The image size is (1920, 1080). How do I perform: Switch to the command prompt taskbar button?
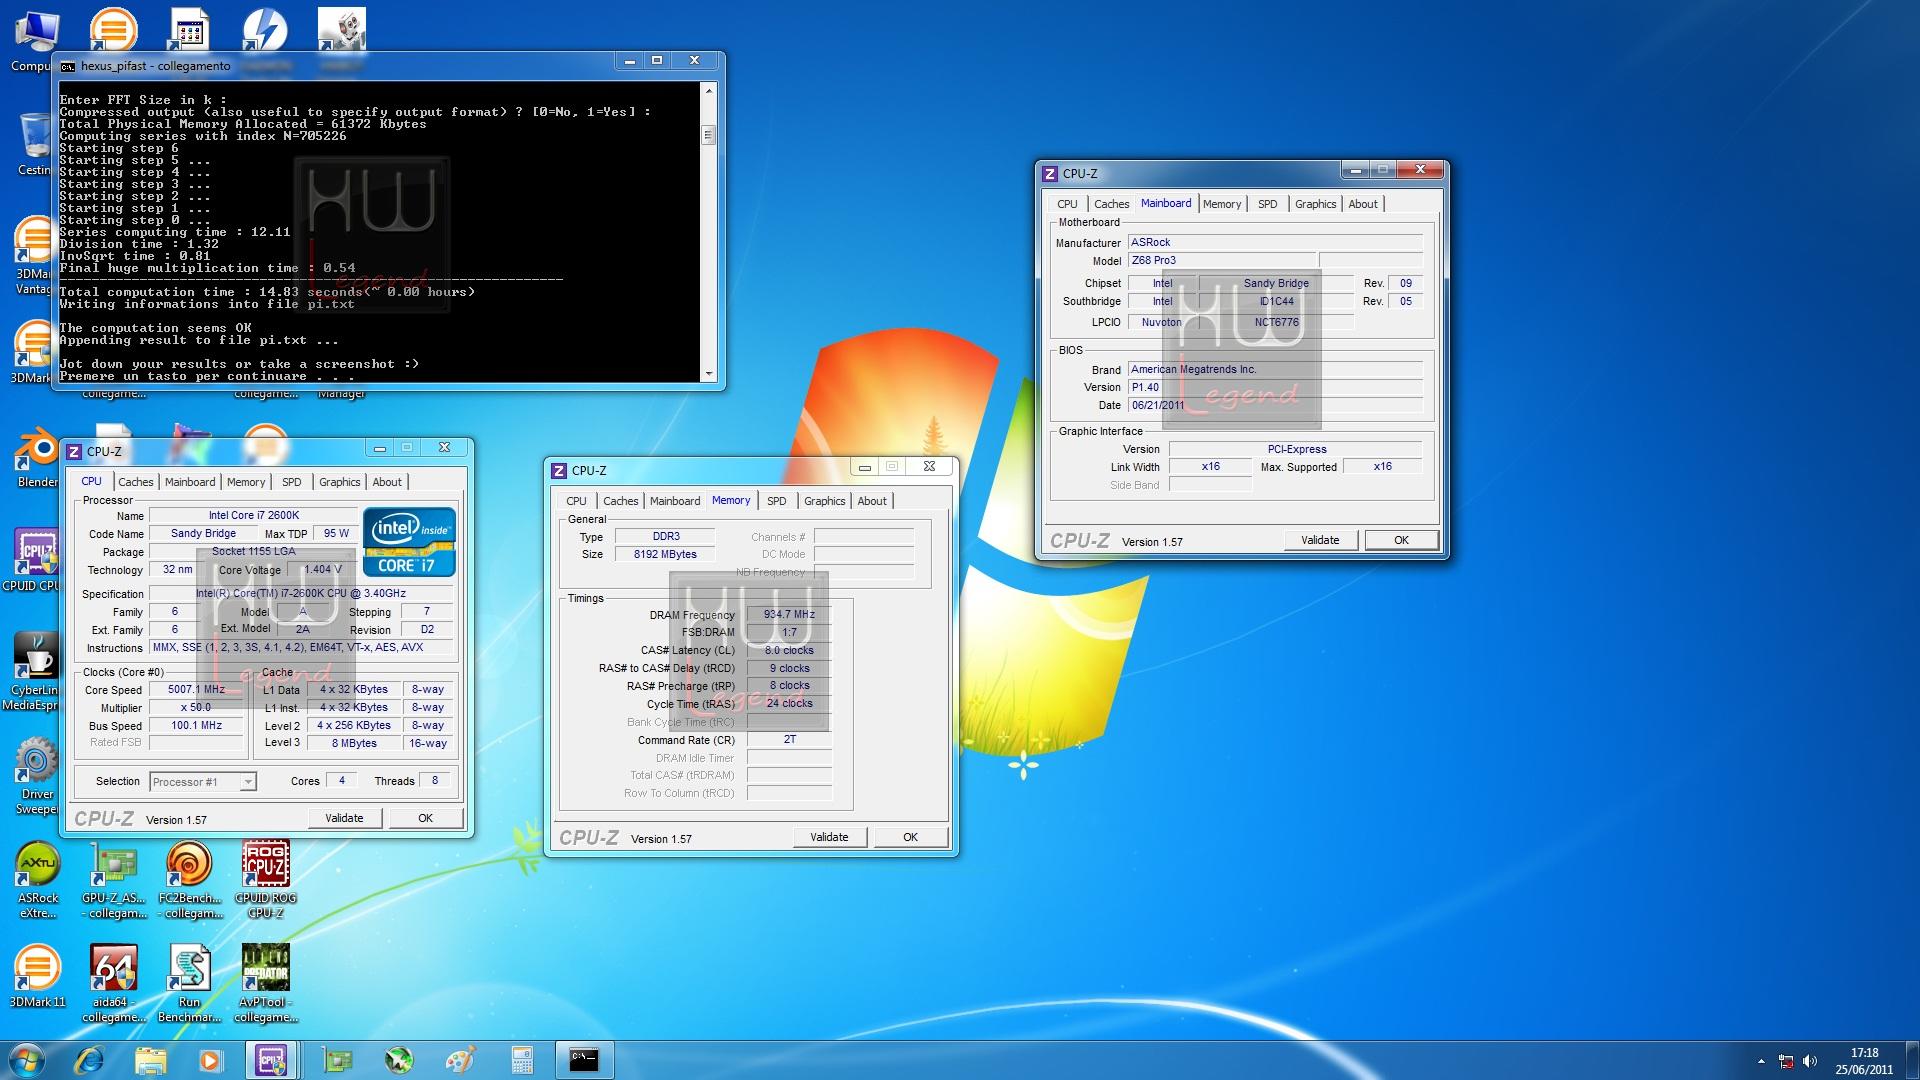pyautogui.click(x=584, y=1060)
